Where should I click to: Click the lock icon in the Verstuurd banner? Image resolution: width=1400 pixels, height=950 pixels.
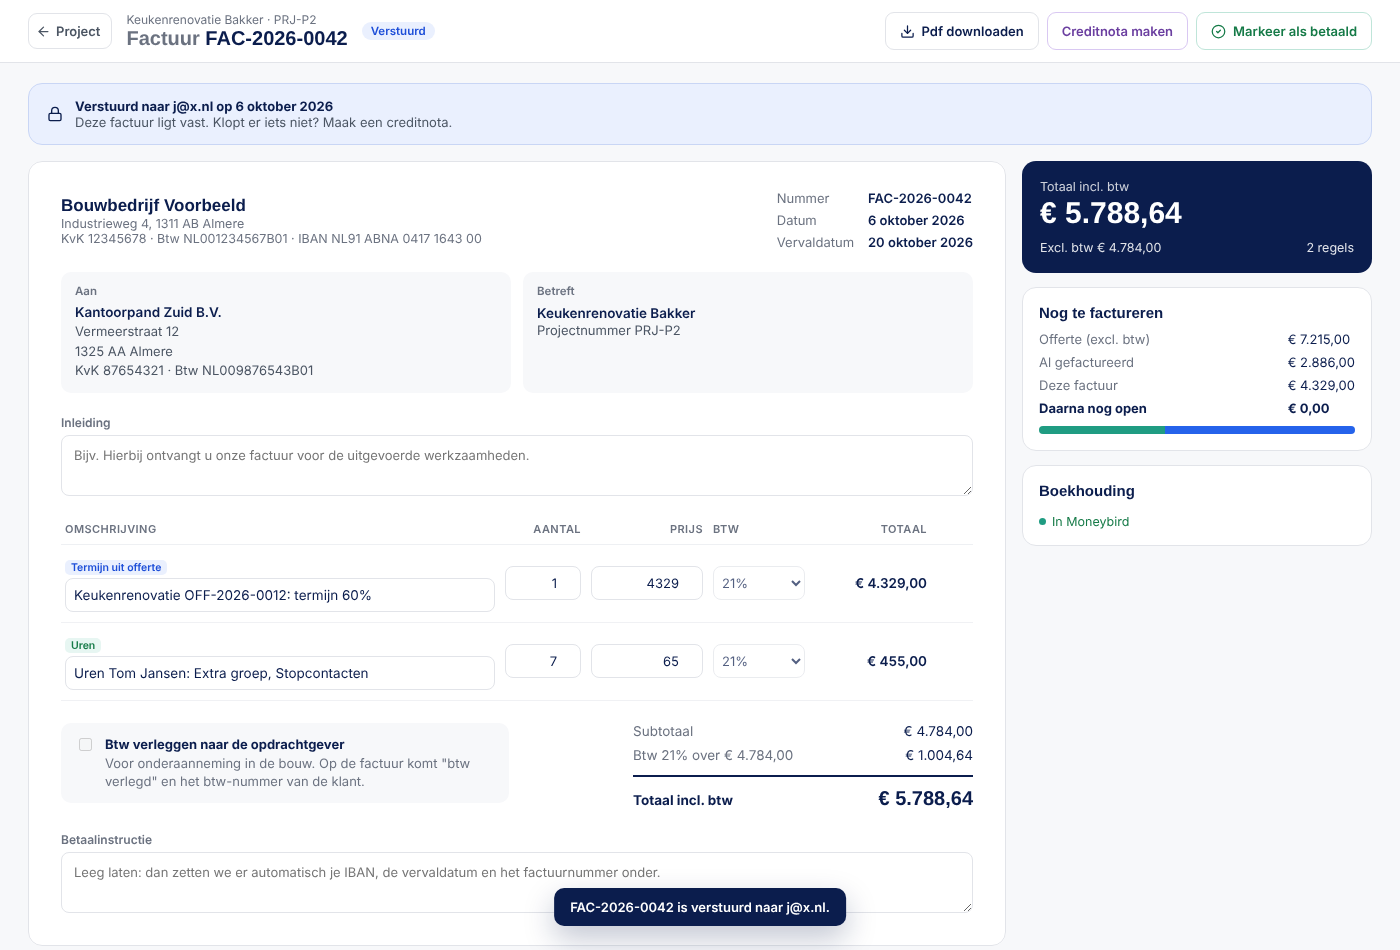(x=55, y=114)
